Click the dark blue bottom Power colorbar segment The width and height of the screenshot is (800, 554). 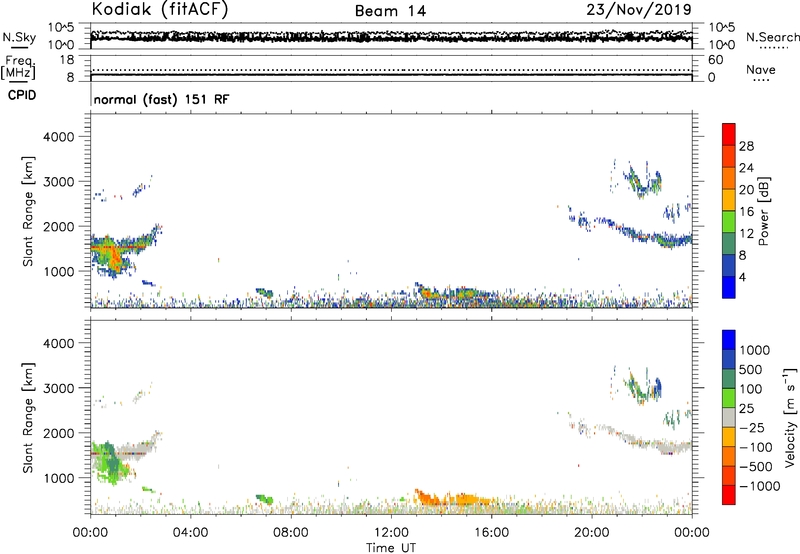[x=729, y=287]
